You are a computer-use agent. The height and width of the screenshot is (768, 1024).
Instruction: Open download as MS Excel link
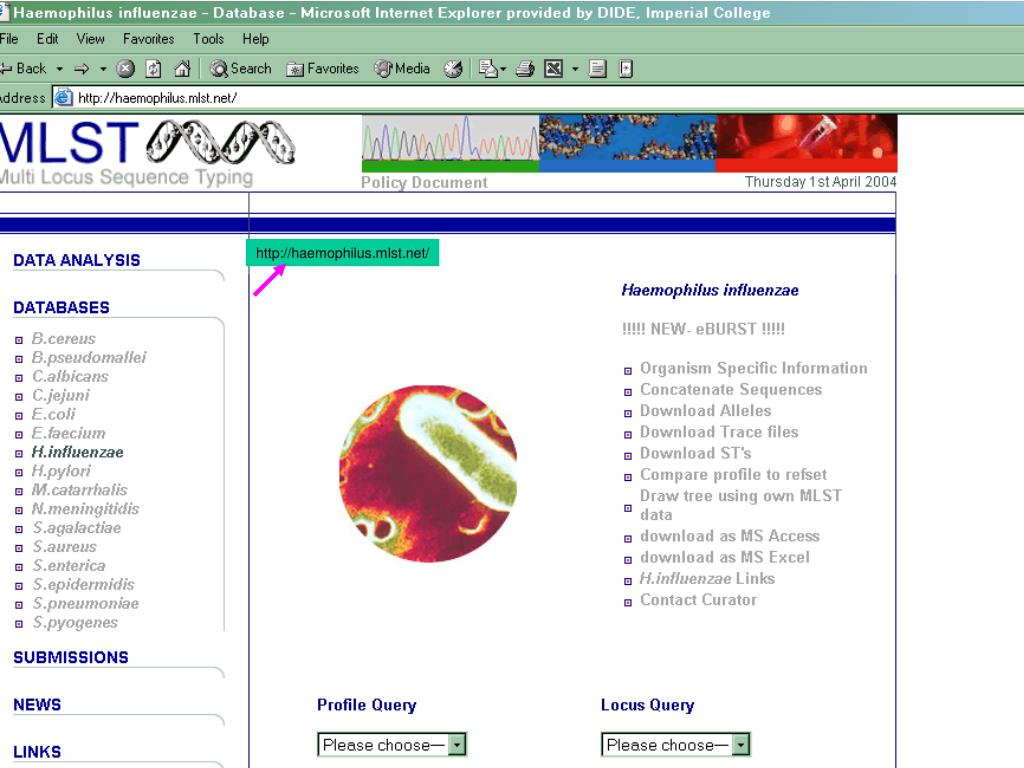725,558
